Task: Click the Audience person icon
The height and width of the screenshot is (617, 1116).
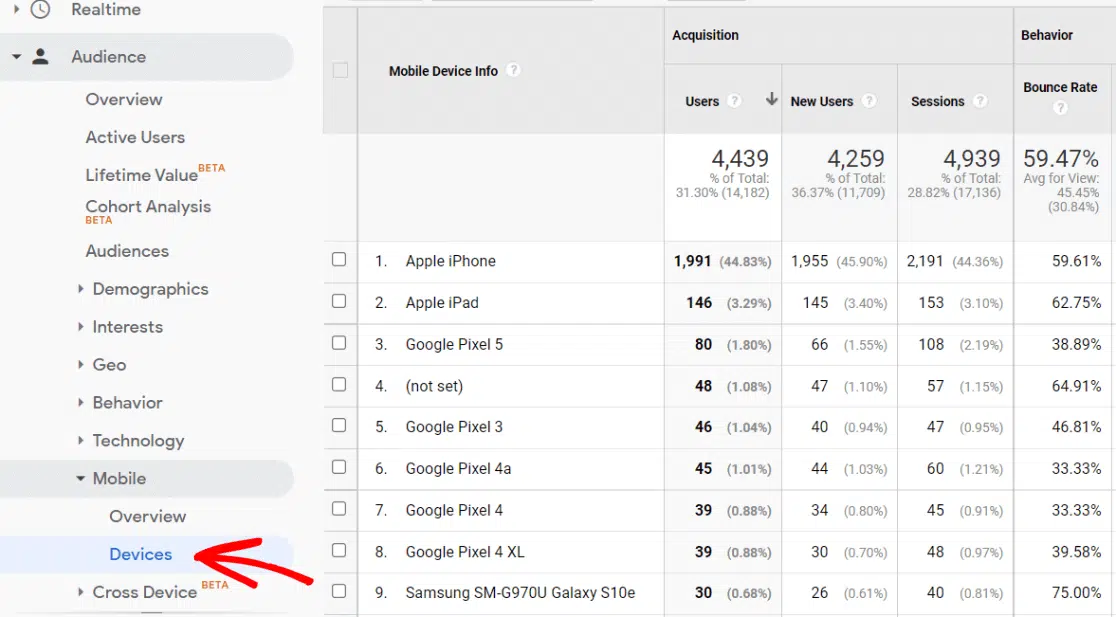Action: click(x=40, y=57)
